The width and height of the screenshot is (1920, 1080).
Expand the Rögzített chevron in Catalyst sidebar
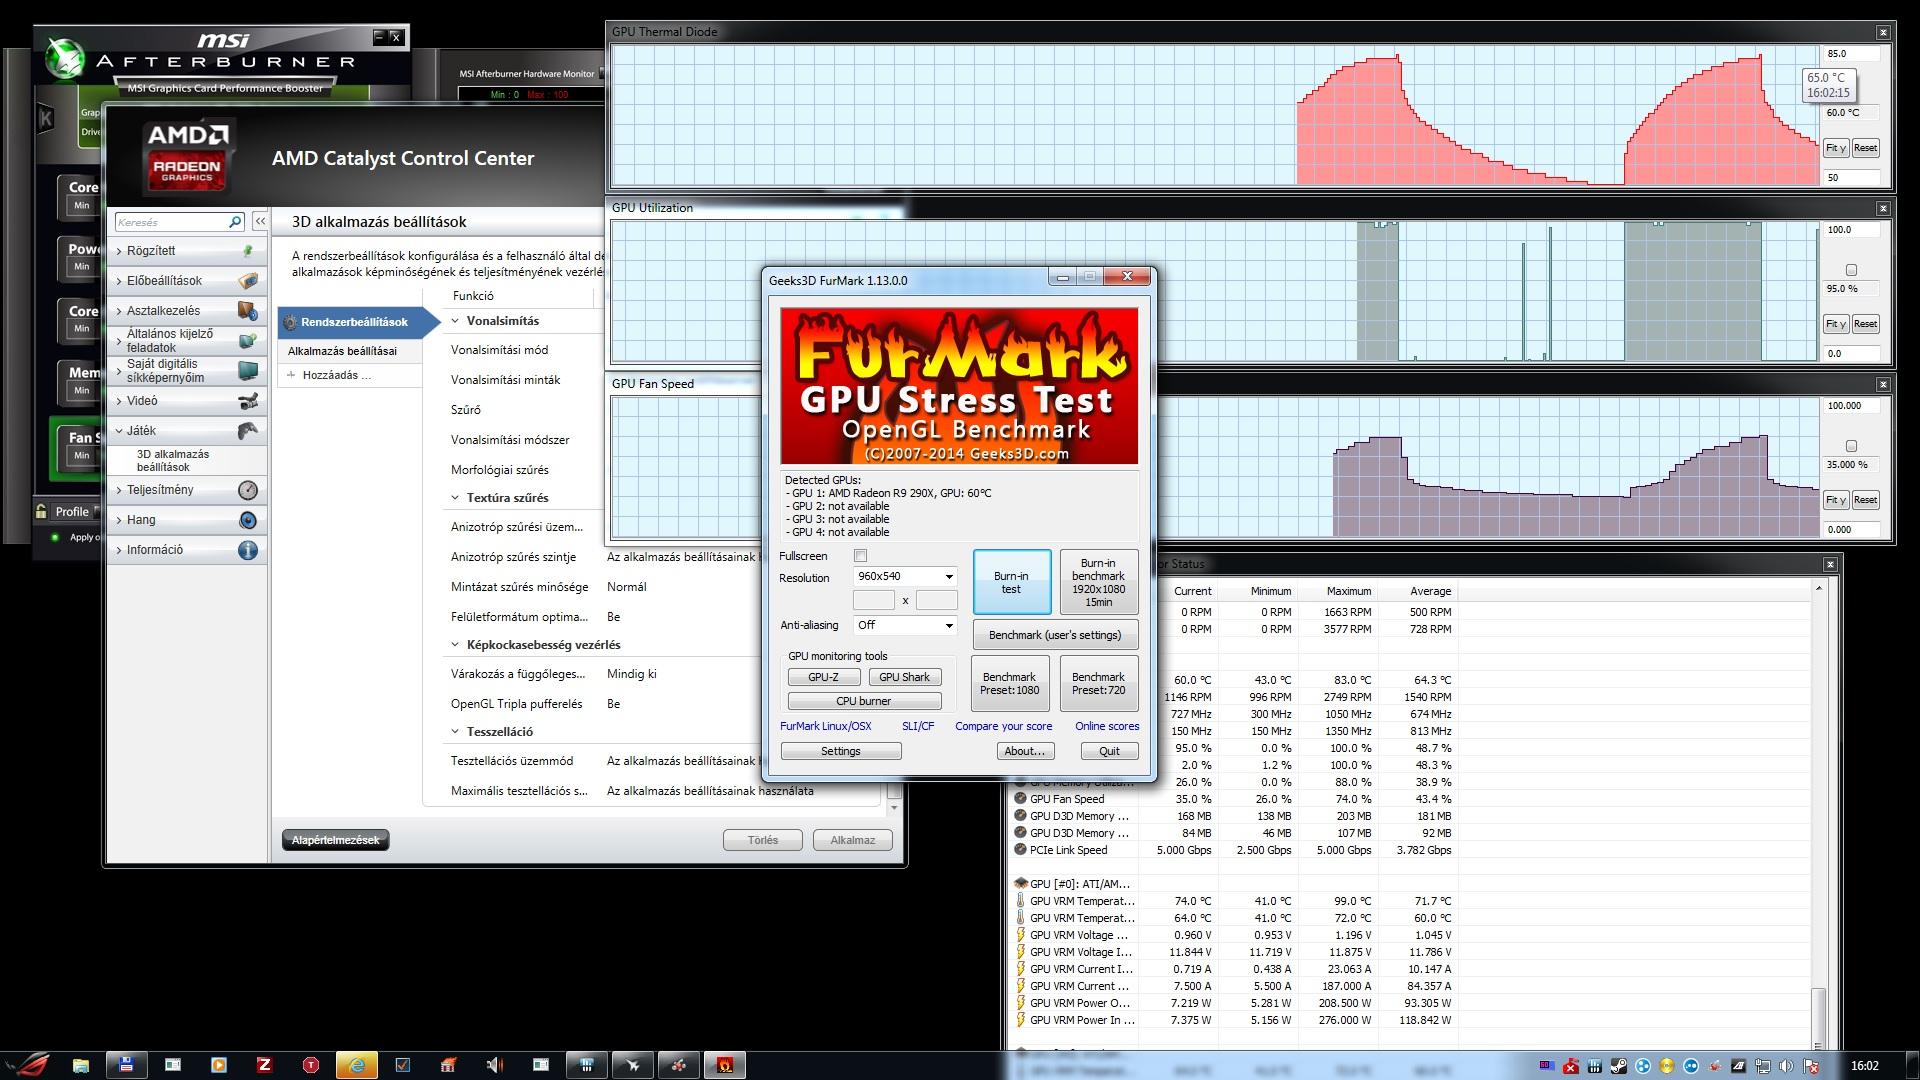tap(119, 251)
